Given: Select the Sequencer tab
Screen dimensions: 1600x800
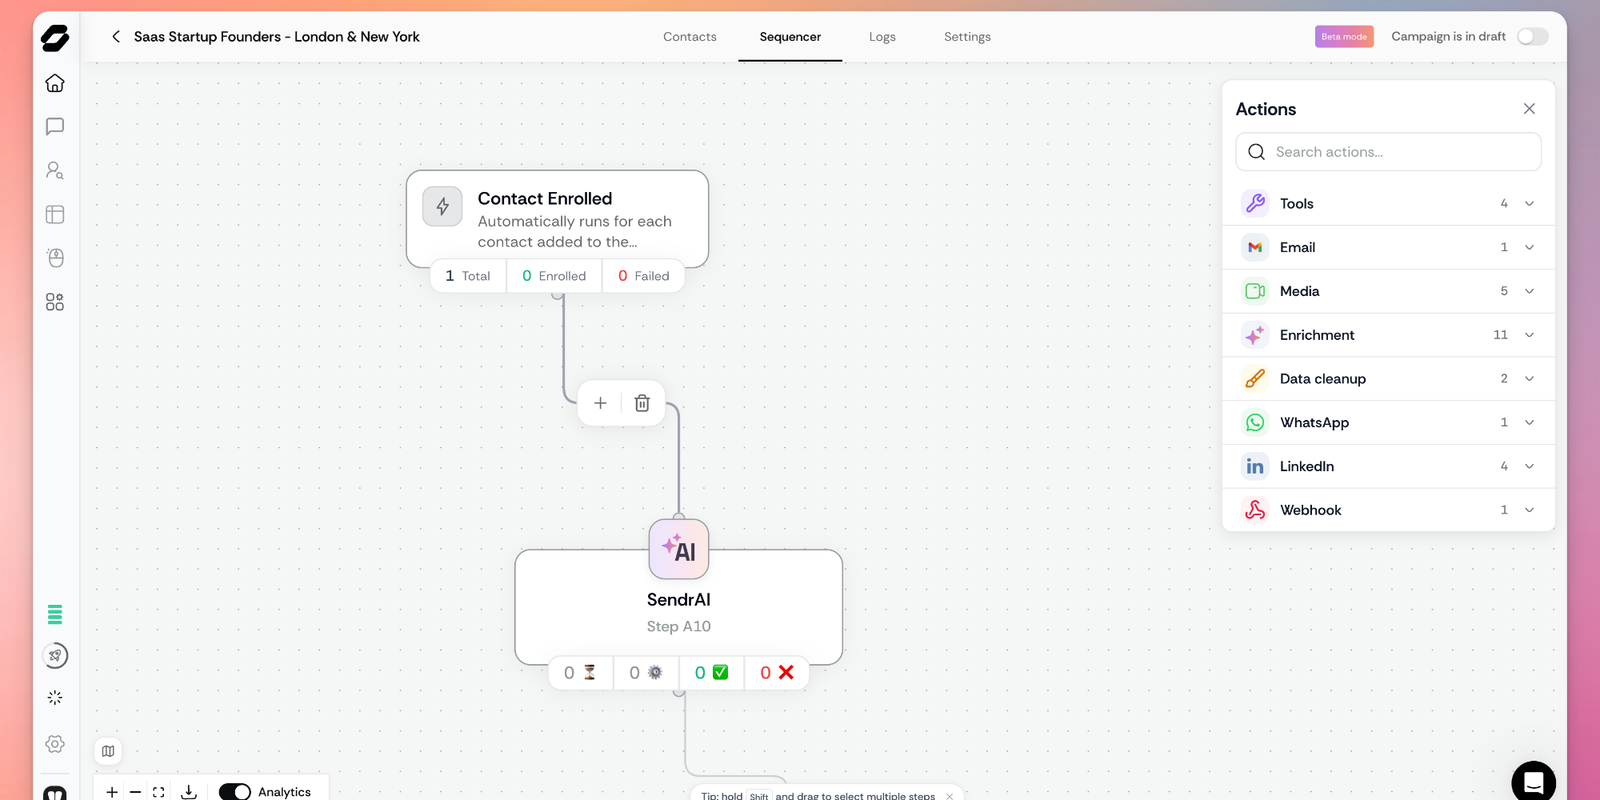Looking at the screenshot, I should point(790,37).
